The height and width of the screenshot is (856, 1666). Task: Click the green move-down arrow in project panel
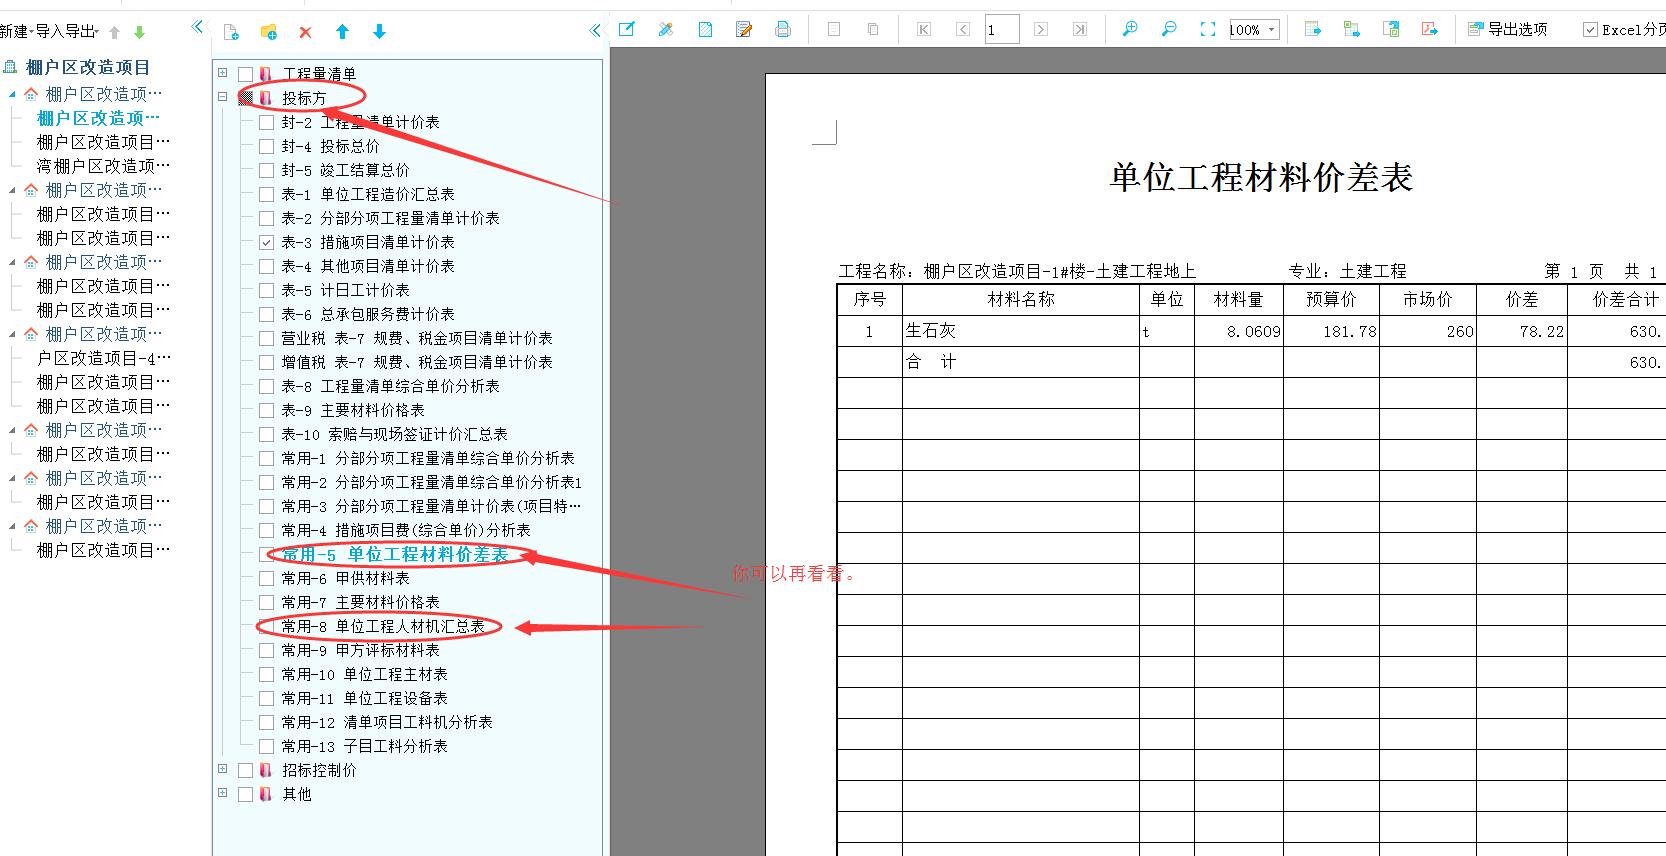139,32
